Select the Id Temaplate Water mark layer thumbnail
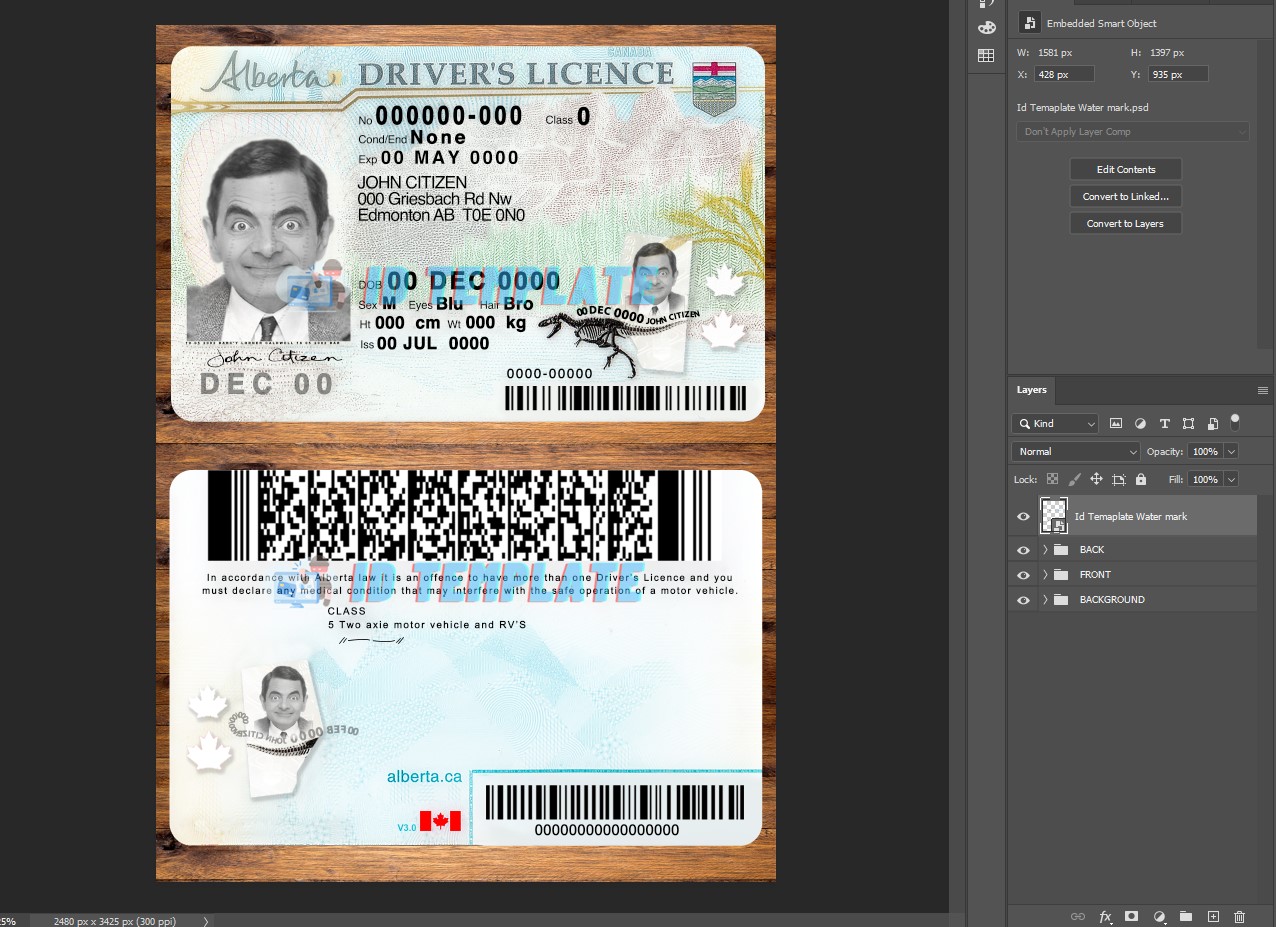Screen dimensions: 1276x927 pyautogui.click(x=1054, y=516)
